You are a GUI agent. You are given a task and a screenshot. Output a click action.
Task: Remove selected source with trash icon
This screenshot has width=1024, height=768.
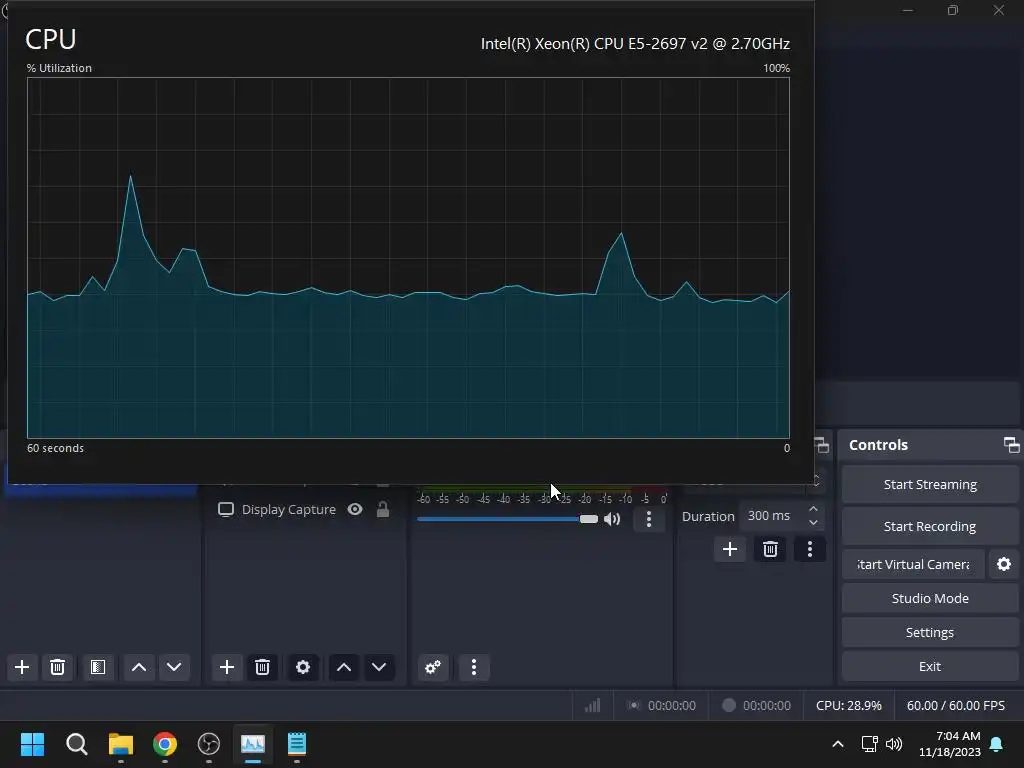(x=263, y=667)
